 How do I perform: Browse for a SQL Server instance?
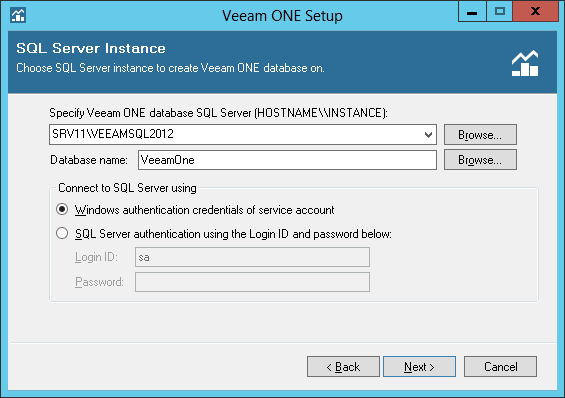(480, 135)
